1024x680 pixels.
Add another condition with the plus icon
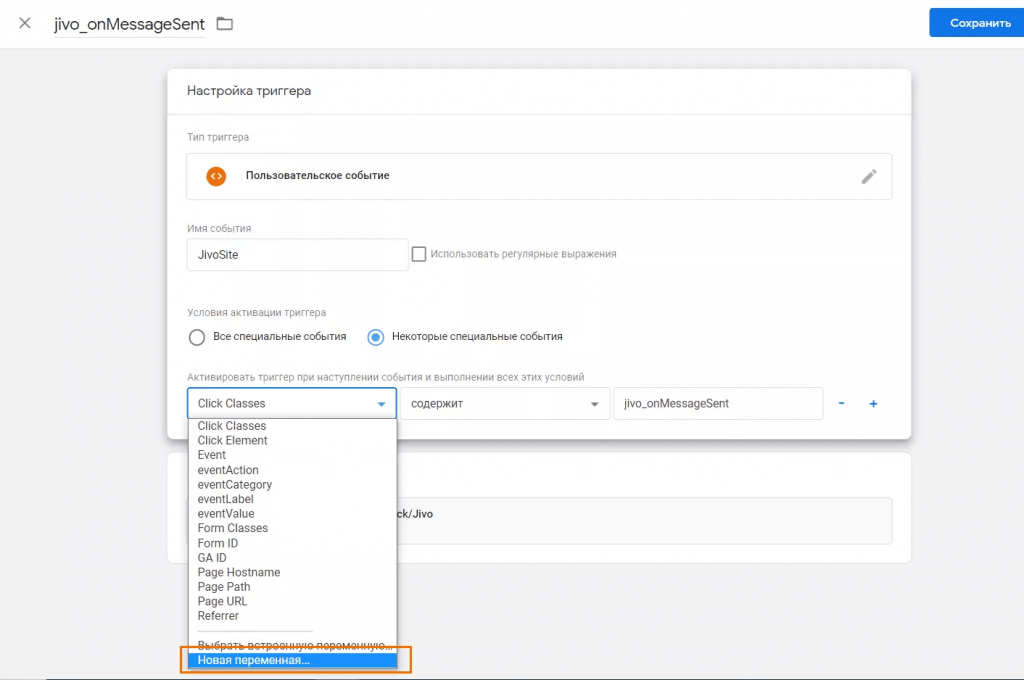click(872, 403)
